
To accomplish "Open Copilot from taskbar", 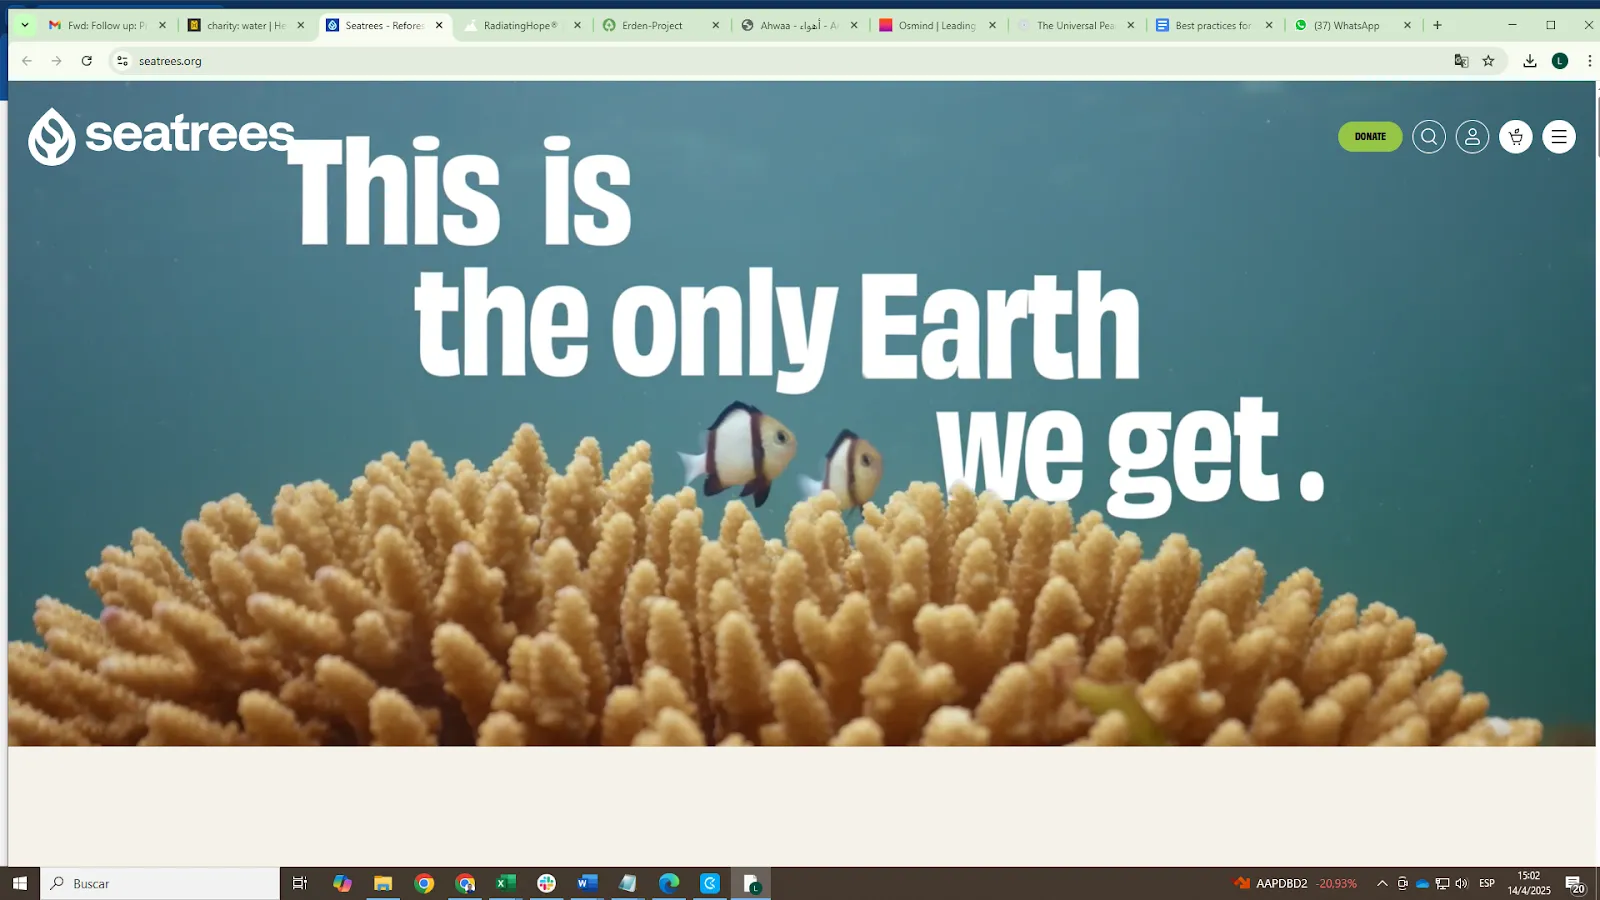I will coord(342,883).
